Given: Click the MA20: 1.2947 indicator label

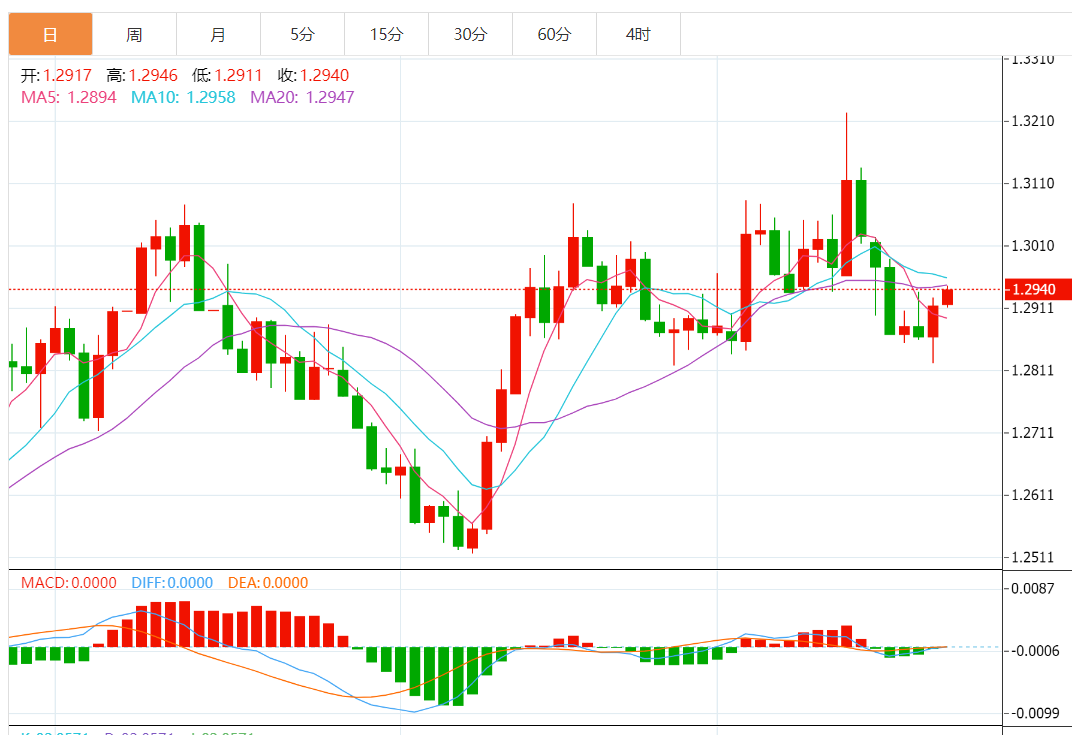Looking at the screenshot, I should tap(302, 97).
